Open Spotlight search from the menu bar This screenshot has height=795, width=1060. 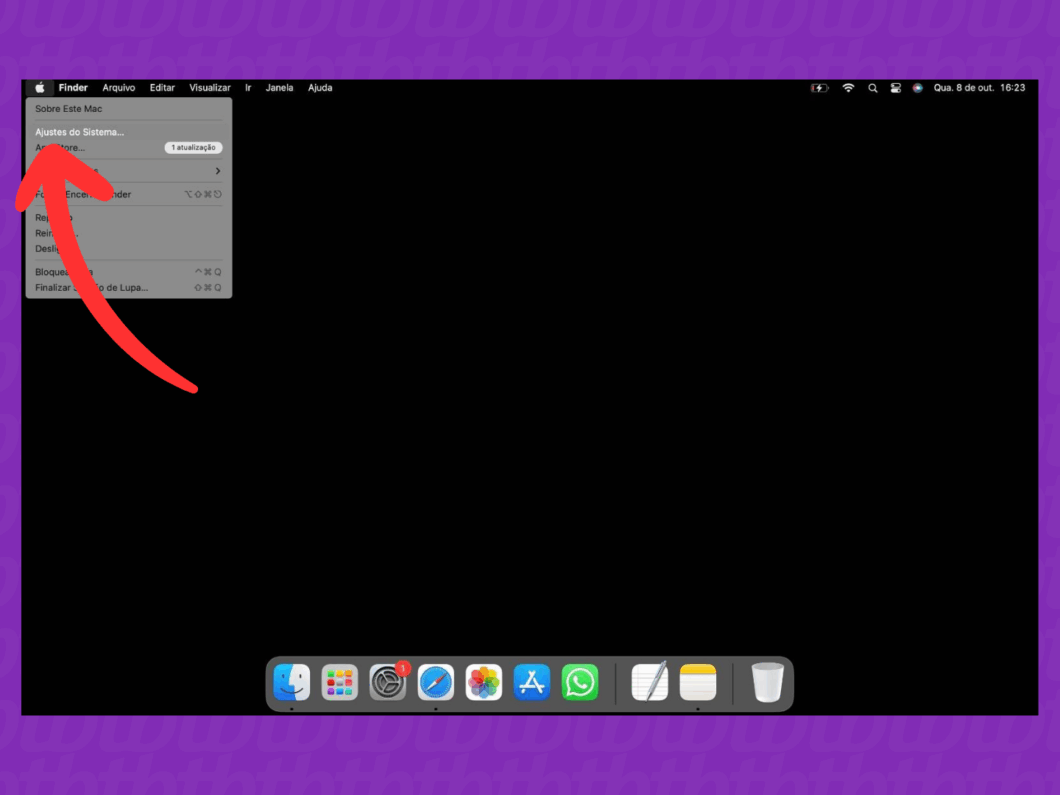click(871, 88)
